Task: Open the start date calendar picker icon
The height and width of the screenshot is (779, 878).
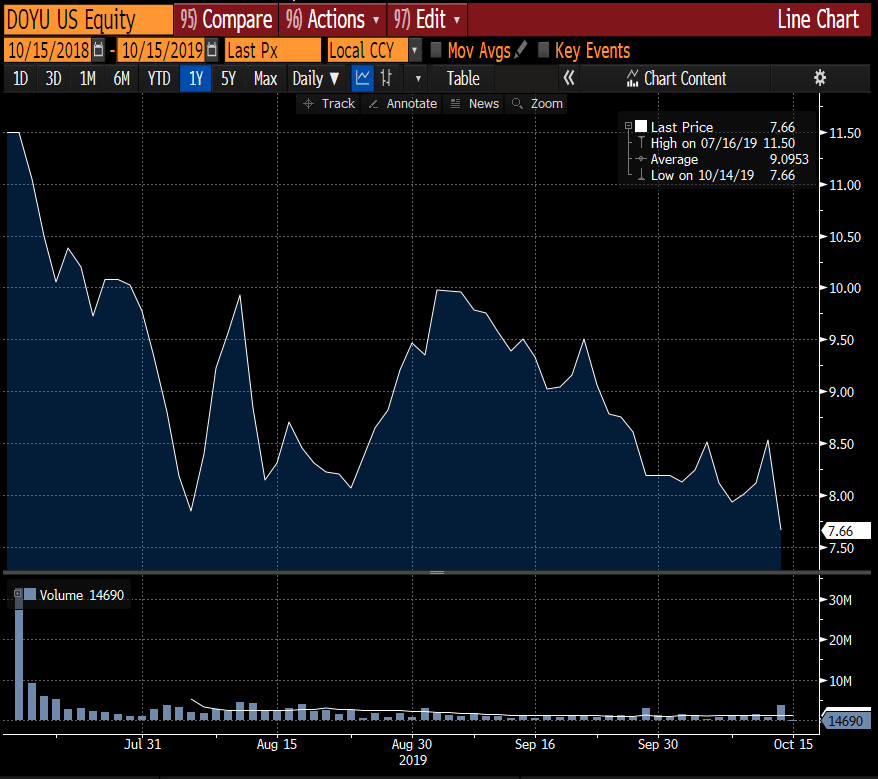Action: click(99, 50)
